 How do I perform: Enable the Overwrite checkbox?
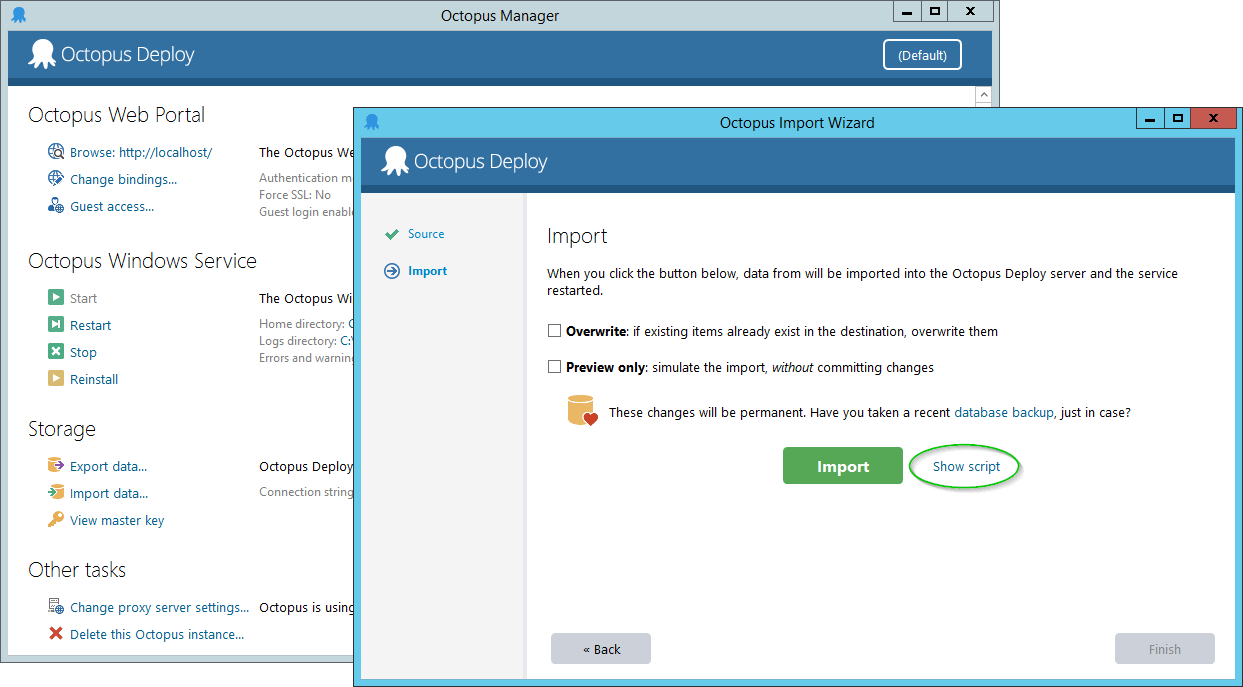point(554,331)
